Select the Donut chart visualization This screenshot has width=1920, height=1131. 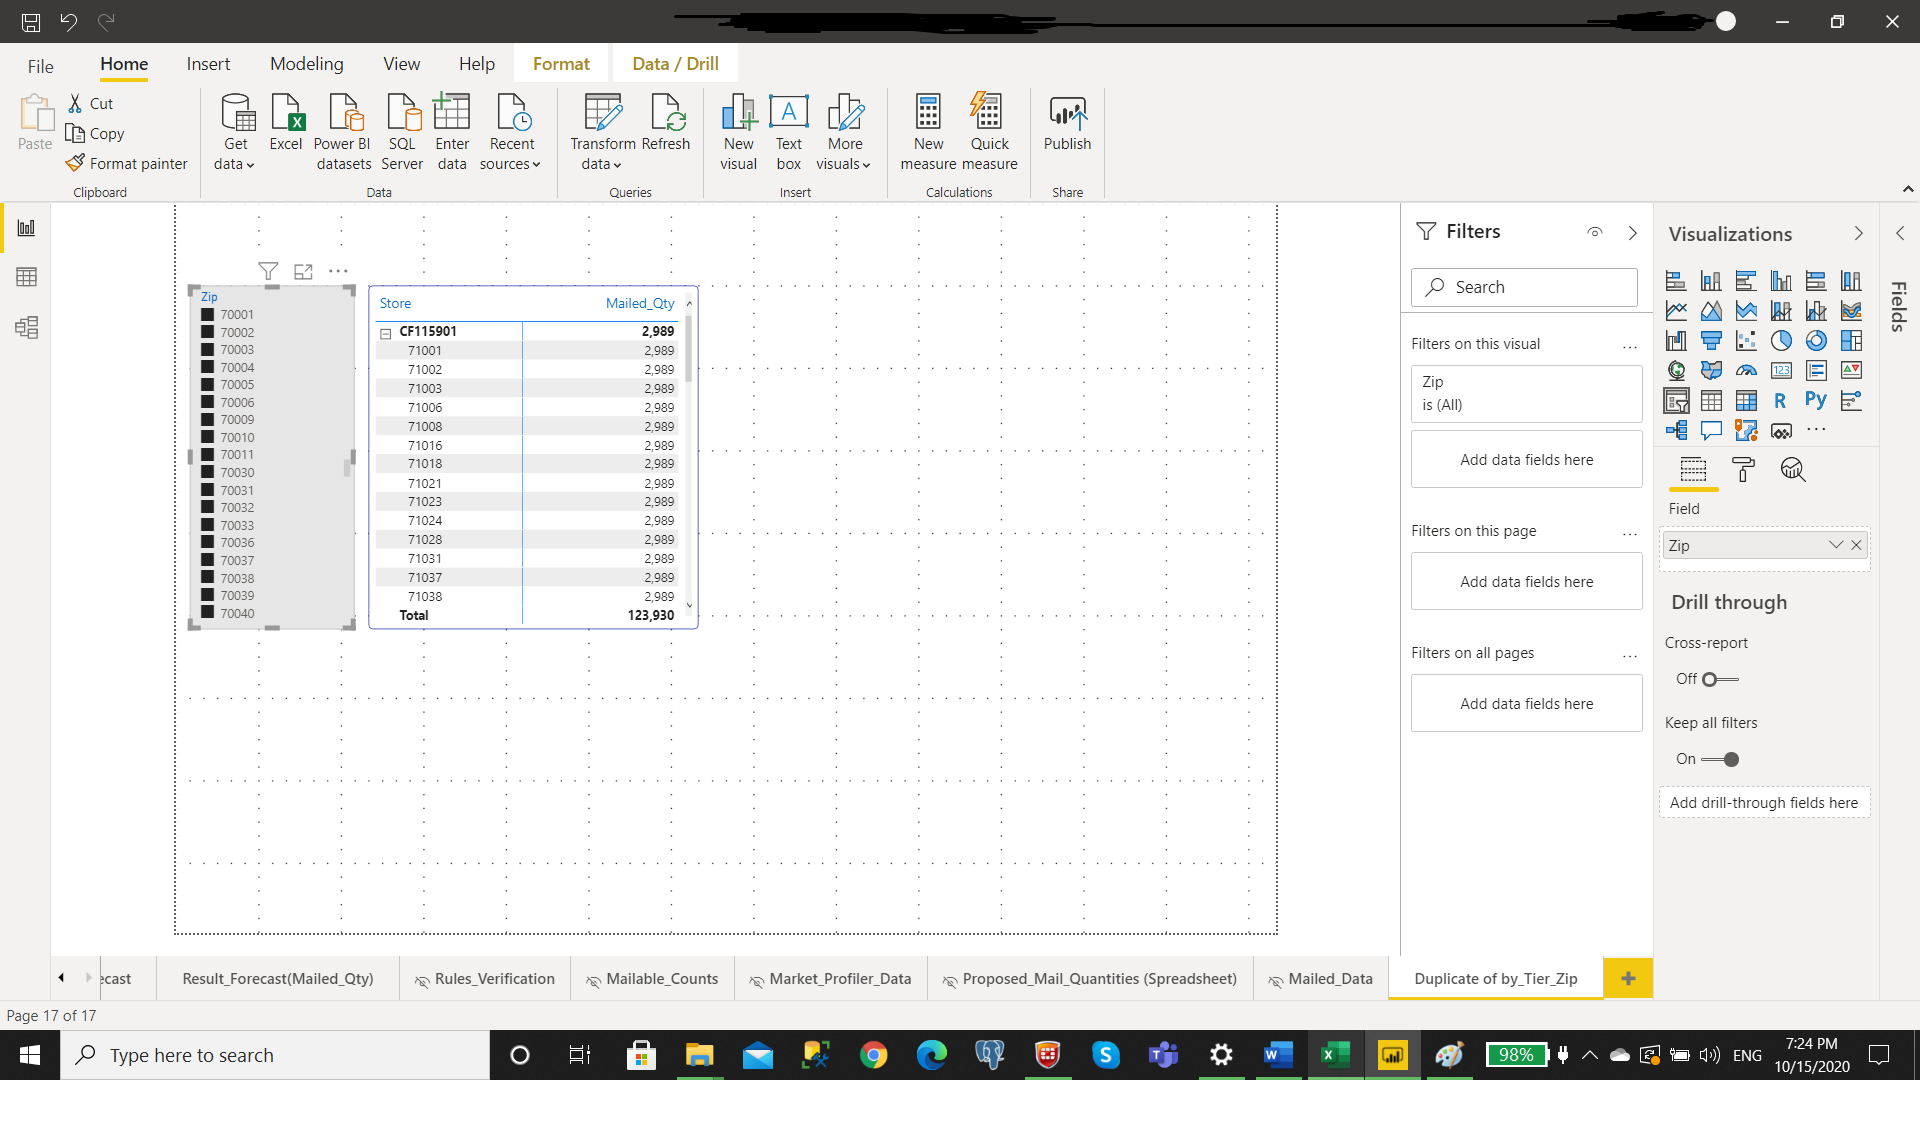(x=1816, y=341)
